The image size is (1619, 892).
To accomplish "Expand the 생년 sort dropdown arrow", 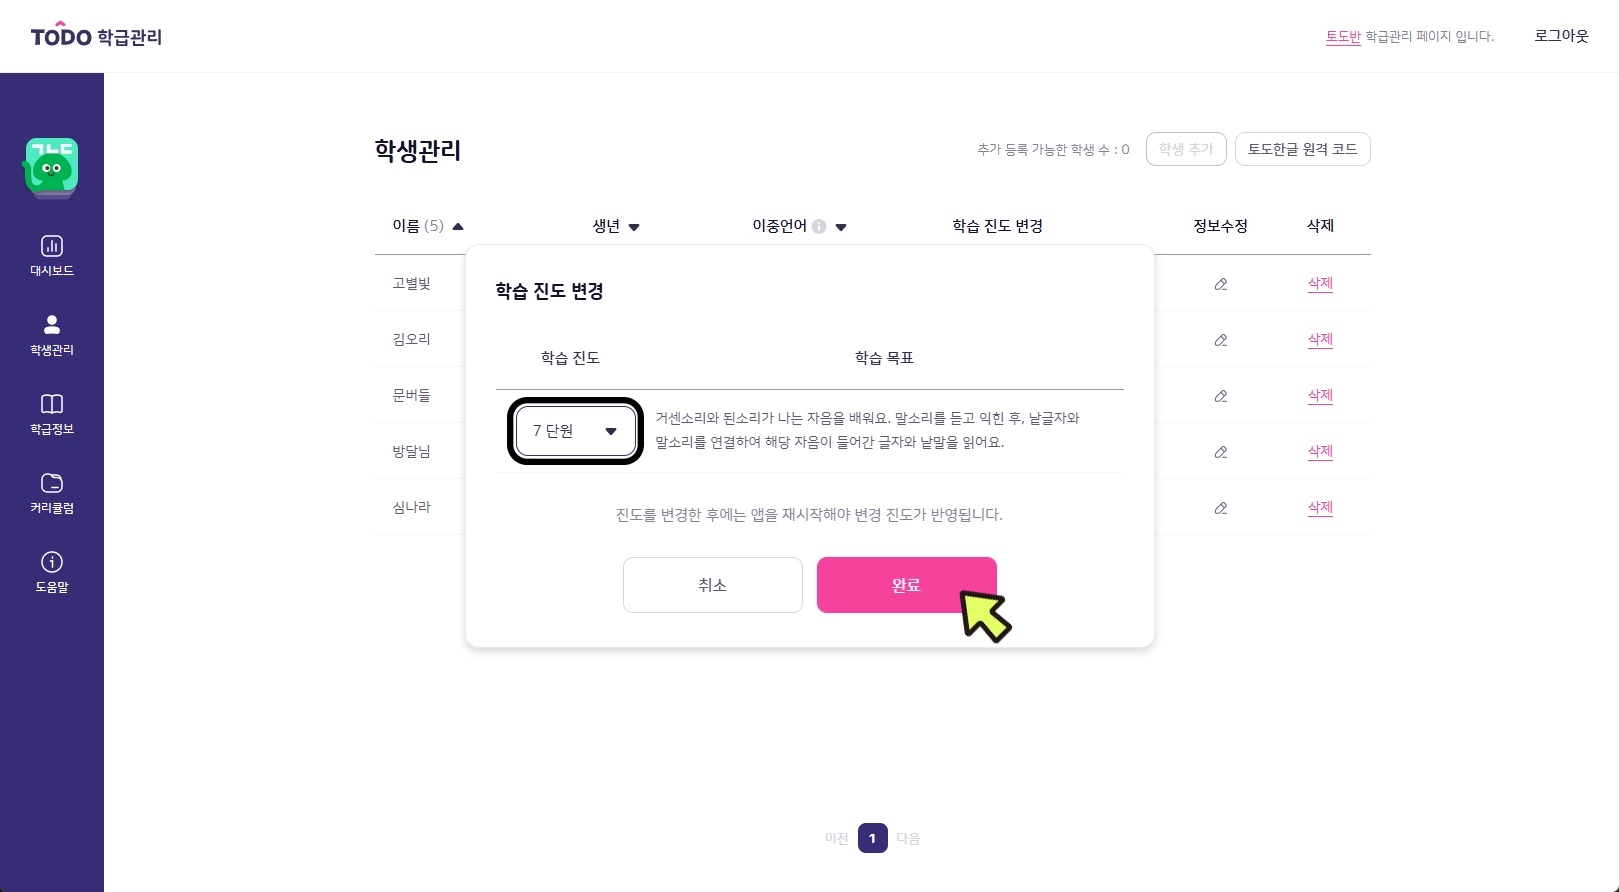I will point(634,227).
